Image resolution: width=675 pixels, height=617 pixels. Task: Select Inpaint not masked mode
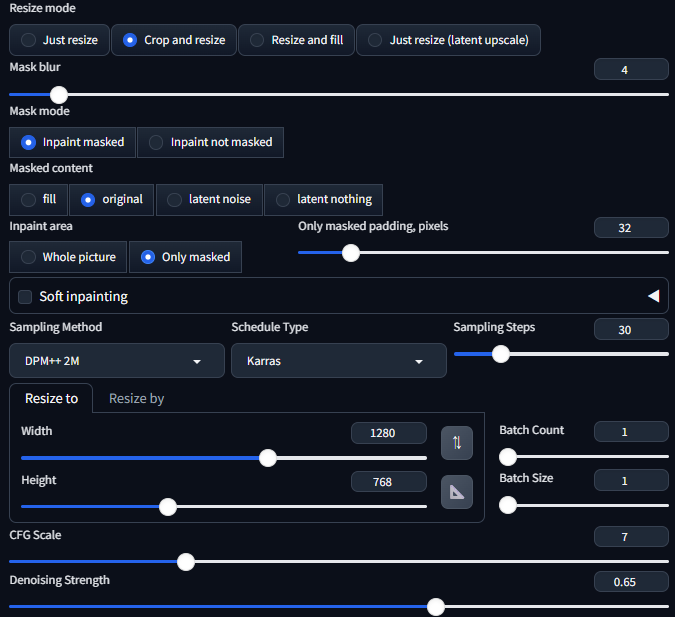pyautogui.click(x=210, y=142)
